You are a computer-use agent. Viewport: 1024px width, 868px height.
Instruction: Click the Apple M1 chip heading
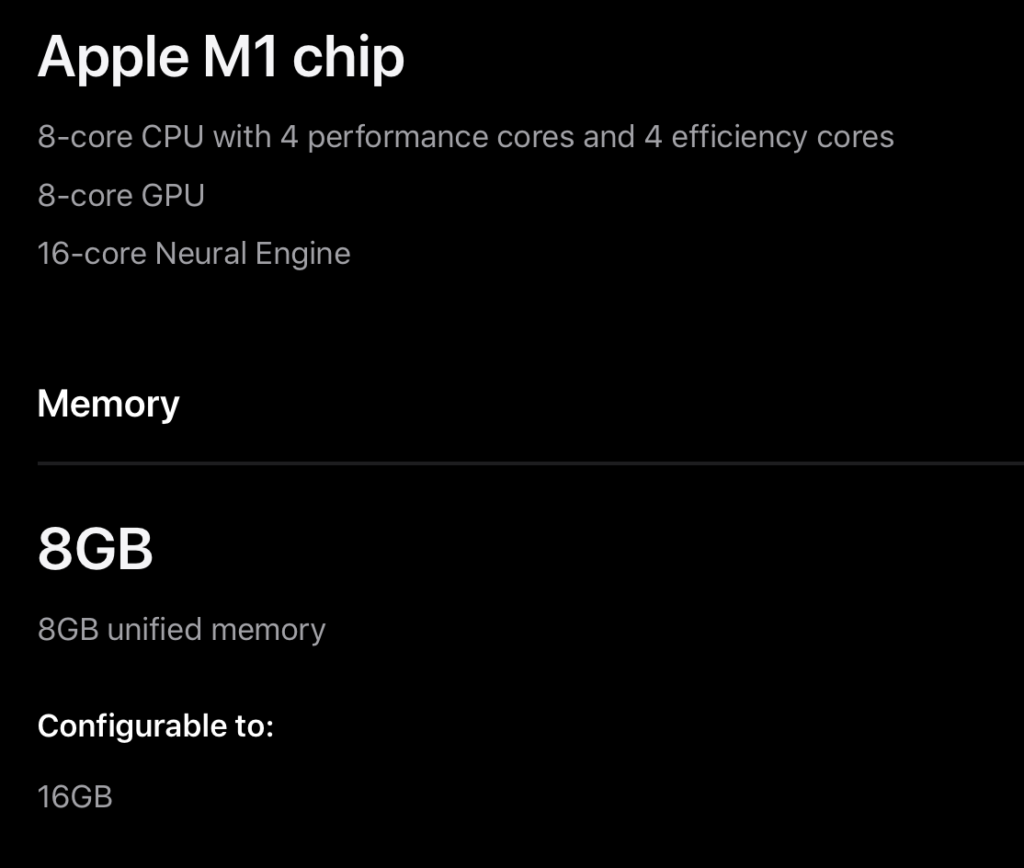(221, 59)
